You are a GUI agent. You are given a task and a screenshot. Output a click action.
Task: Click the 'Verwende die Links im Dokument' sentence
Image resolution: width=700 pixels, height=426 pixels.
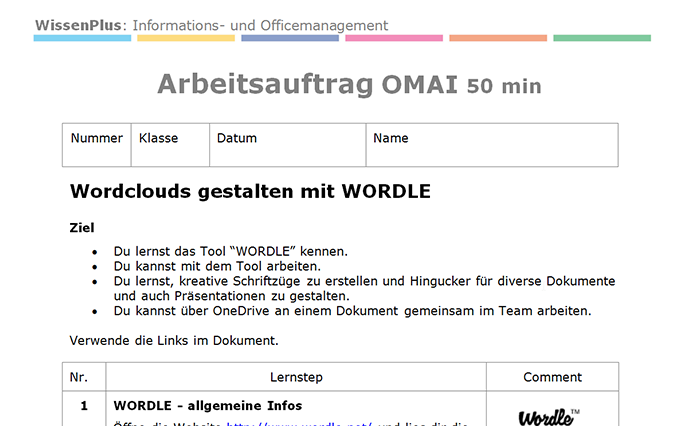(x=173, y=341)
